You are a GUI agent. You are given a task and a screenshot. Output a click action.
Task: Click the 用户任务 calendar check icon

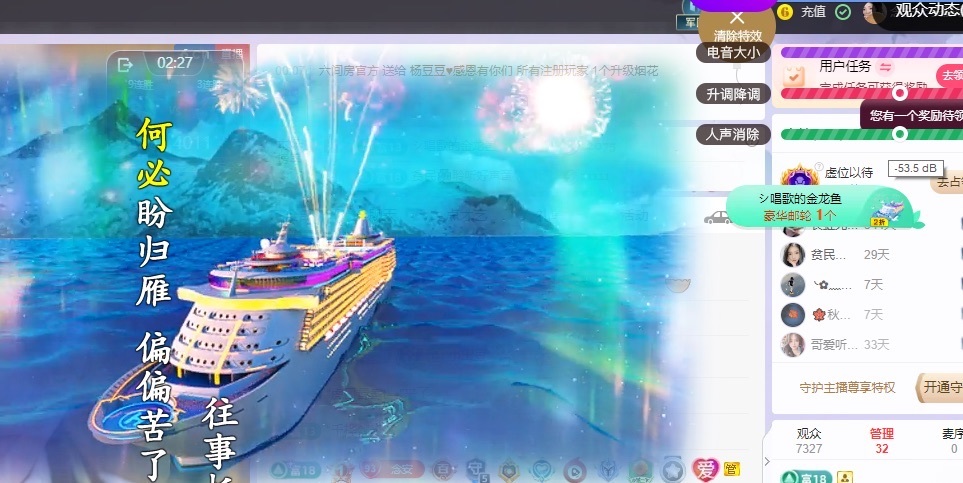[x=794, y=74]
